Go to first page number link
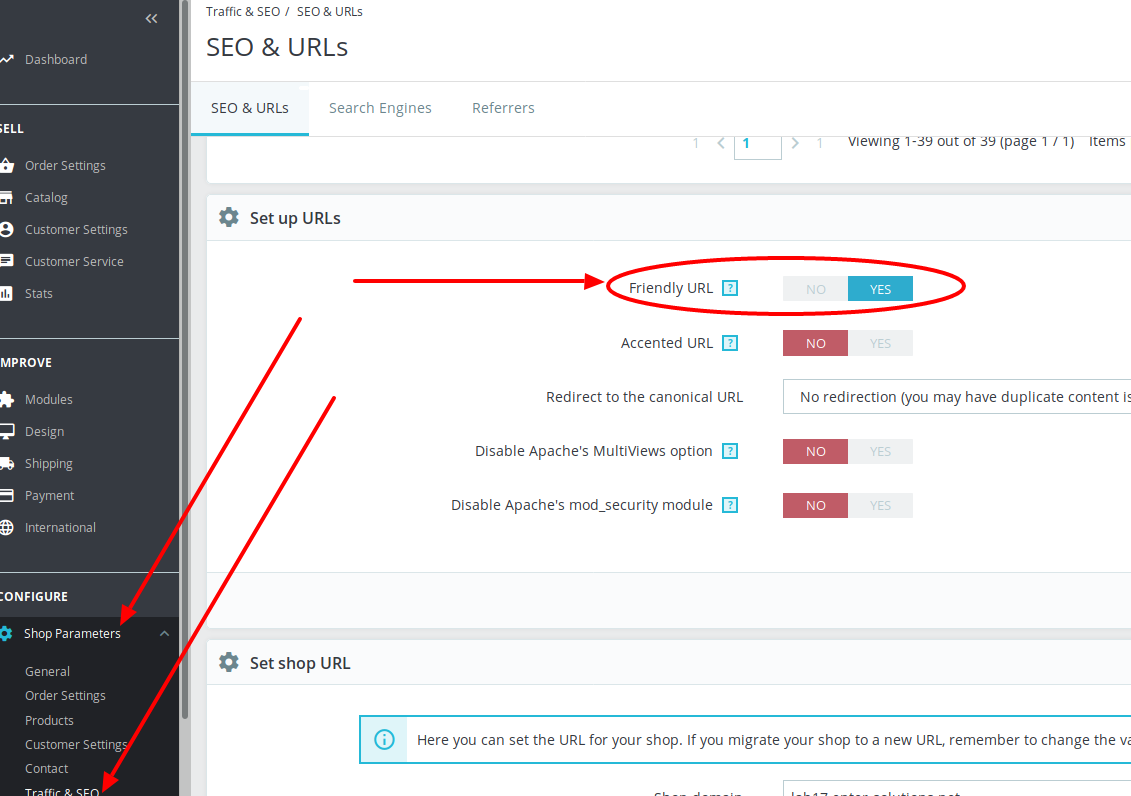This screenshot has width=1131, height=796. tap(695, 143)
